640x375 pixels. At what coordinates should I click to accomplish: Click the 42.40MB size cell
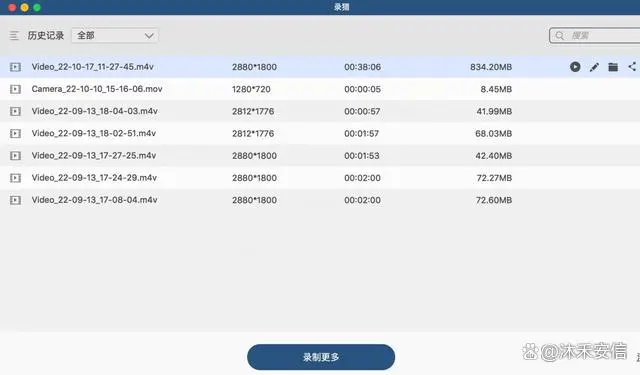click(493, 156)
